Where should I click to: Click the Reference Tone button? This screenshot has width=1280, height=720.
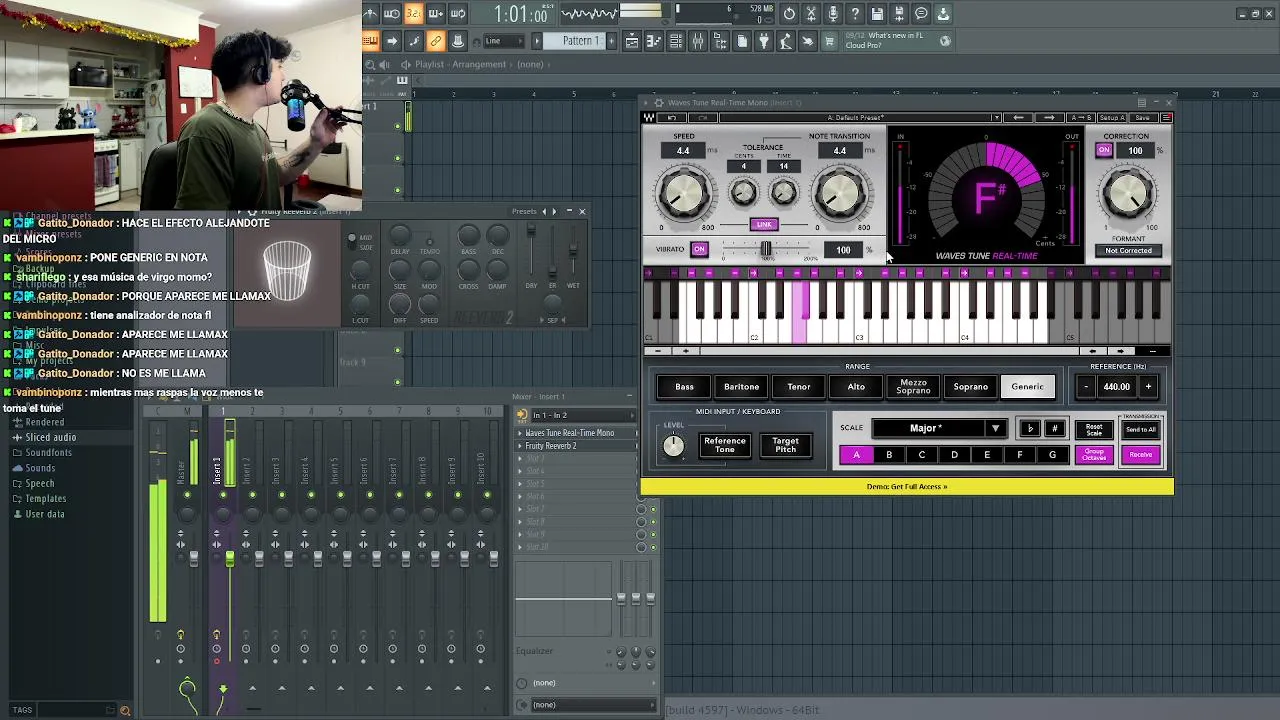pyautogui.click(x=725, y=445)
